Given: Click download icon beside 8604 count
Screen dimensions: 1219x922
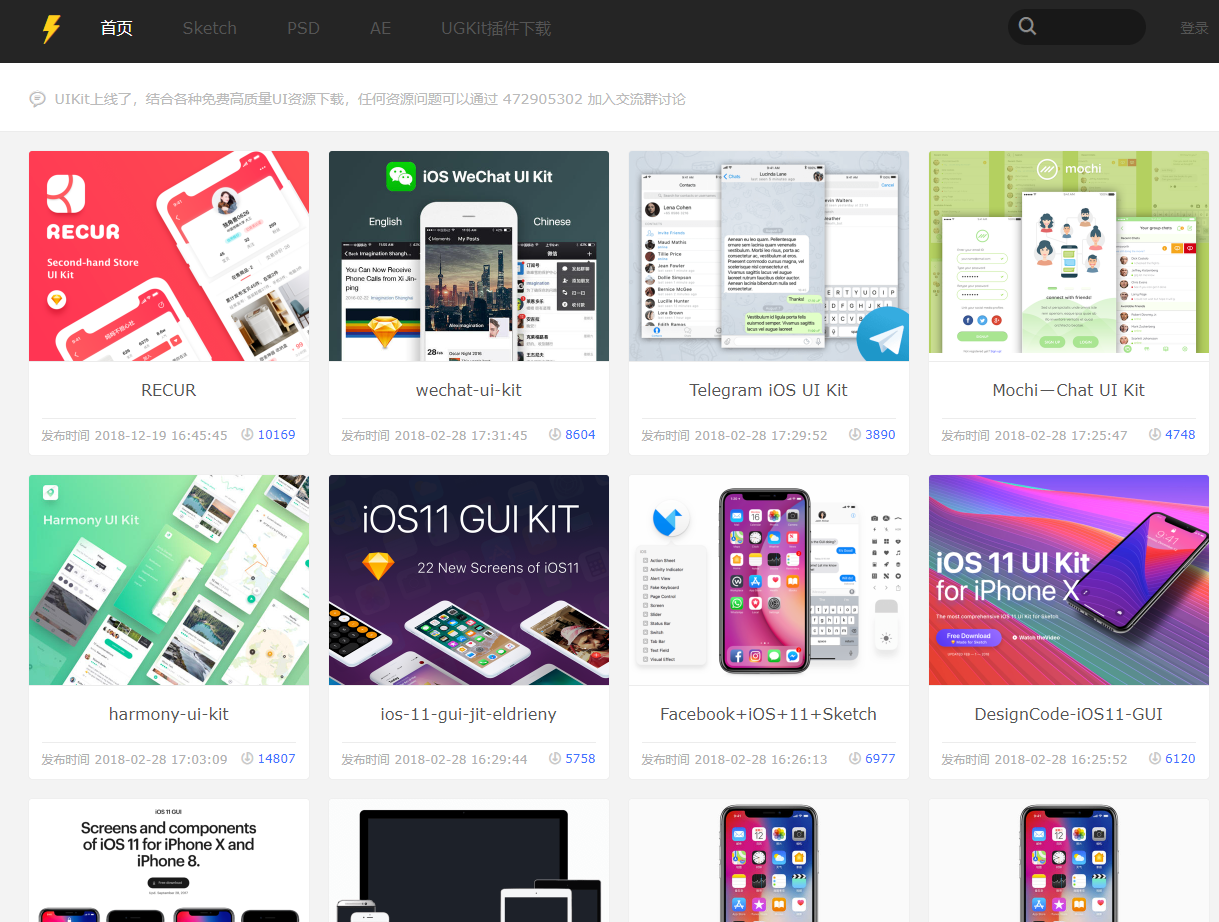Looking at the screenshot, I should 555,435.
